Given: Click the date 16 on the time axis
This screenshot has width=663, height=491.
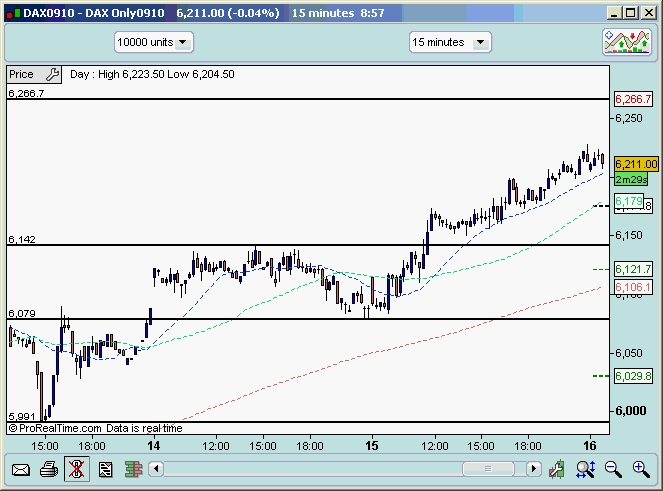Looking at the screenshot, I should (x=589, y=446).
